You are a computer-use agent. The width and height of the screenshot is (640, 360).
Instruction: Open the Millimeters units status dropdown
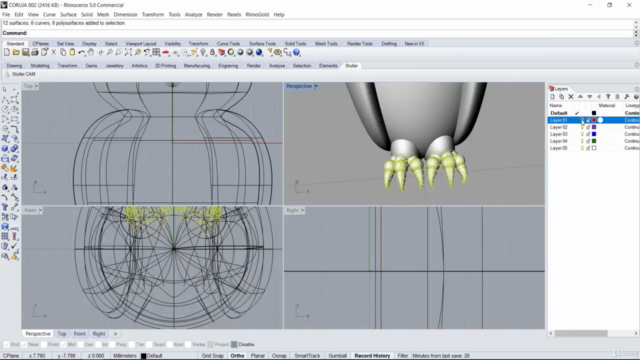(x=125, y=356)
